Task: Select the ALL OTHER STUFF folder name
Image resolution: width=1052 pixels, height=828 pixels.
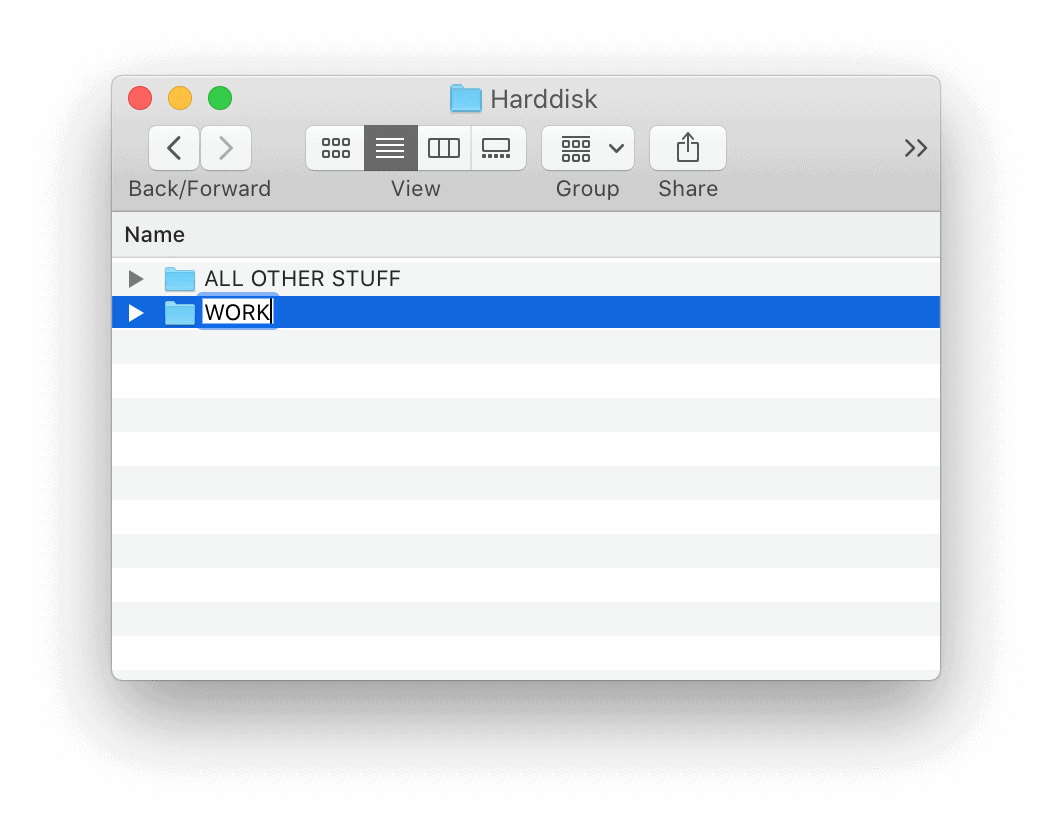Action: [303, 278]
